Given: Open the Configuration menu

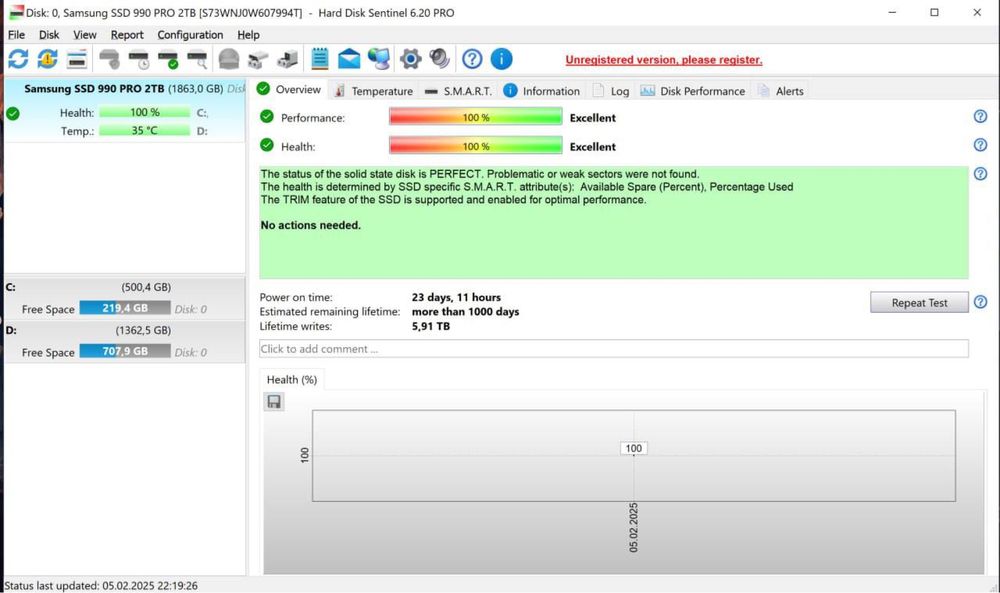Looking at the screenshot, I should 190,35.
